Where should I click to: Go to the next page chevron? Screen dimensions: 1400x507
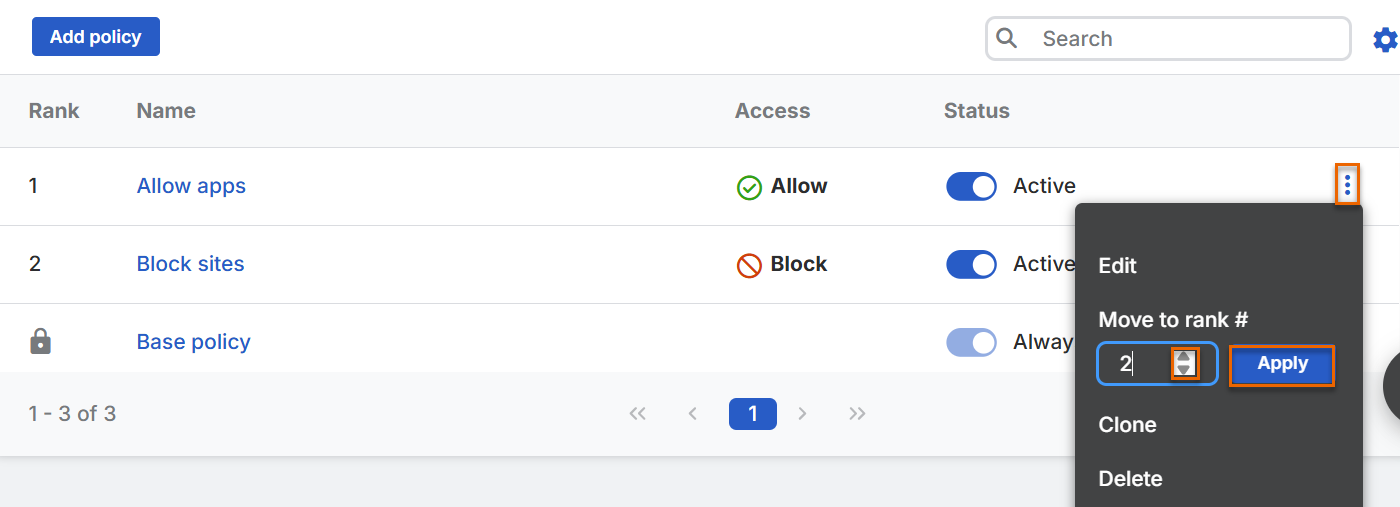pyautogui.click(x=802, y=414)
